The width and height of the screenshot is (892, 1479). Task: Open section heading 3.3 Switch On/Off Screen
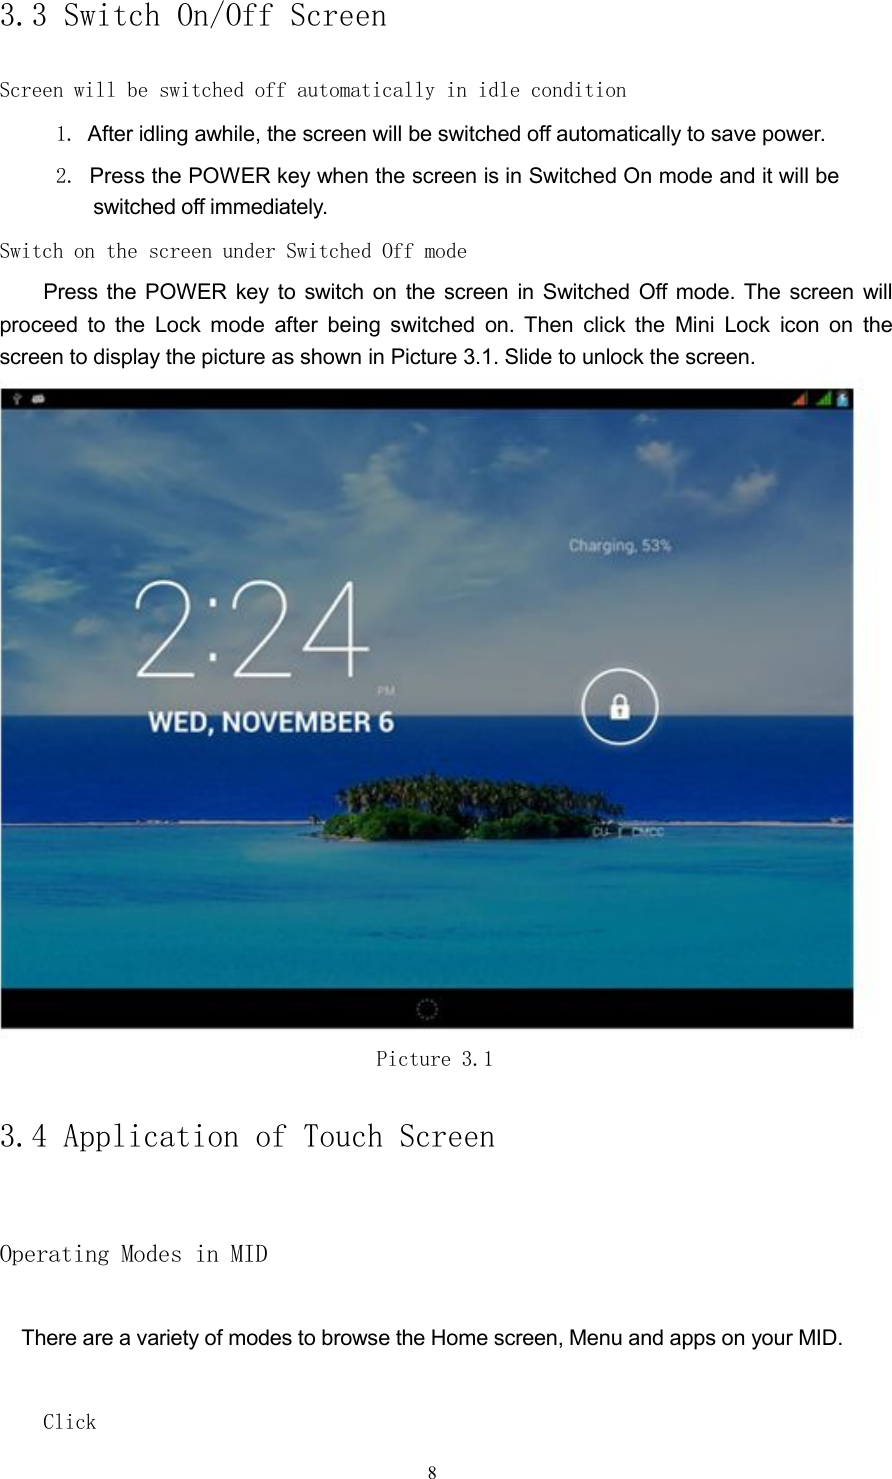(194, 16)
